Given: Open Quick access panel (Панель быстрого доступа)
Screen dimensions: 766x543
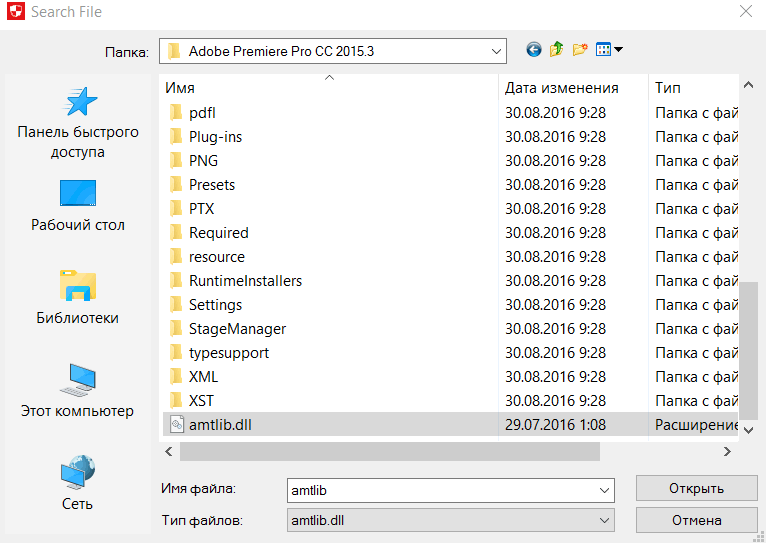Looking at the screenshot, I should tap(78, 123).
